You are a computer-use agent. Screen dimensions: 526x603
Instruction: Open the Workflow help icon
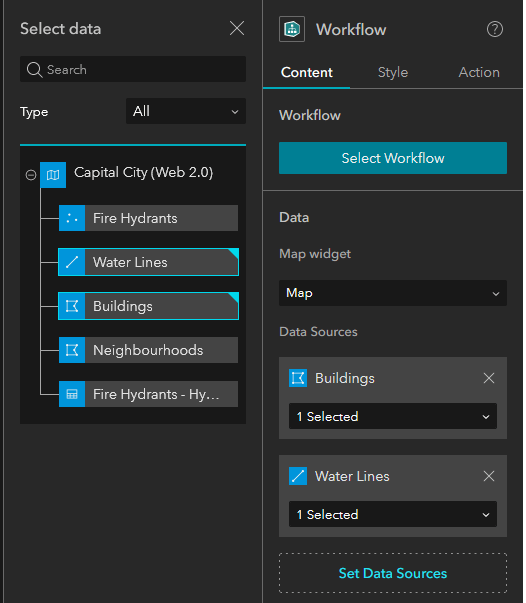(x=495, y=29)
